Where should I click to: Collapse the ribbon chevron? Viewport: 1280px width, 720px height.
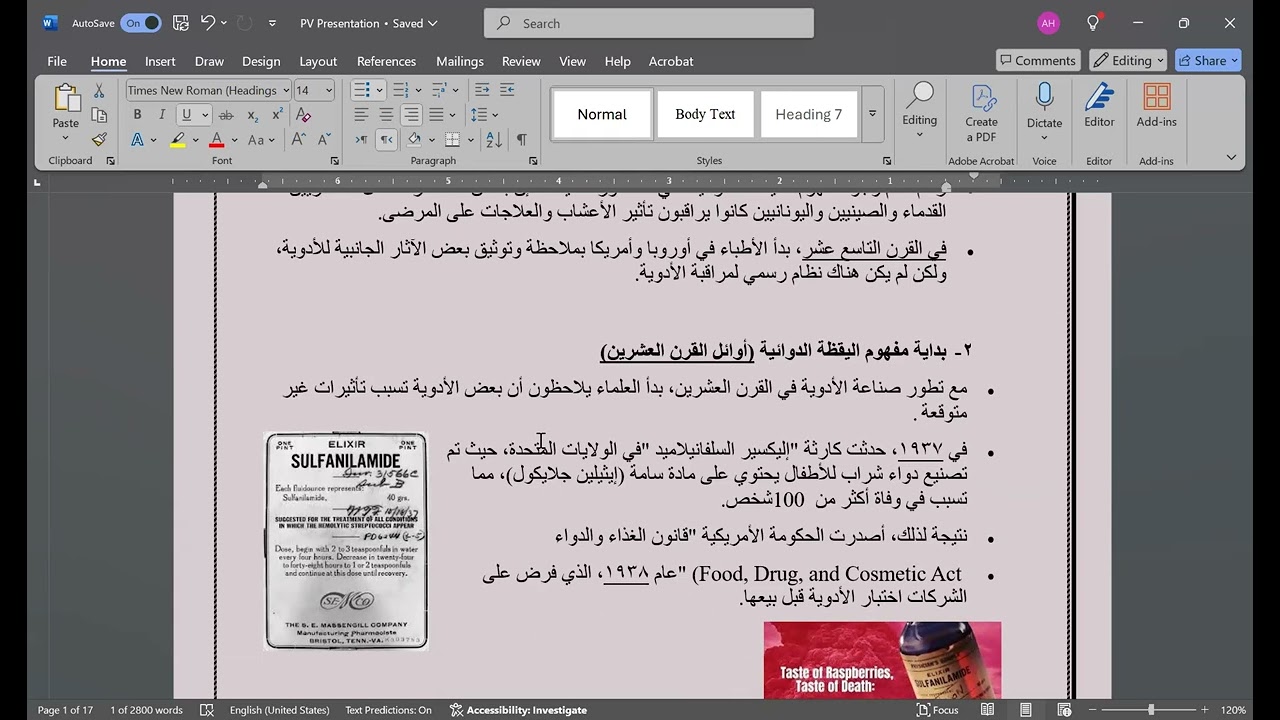click(1231, 157)
